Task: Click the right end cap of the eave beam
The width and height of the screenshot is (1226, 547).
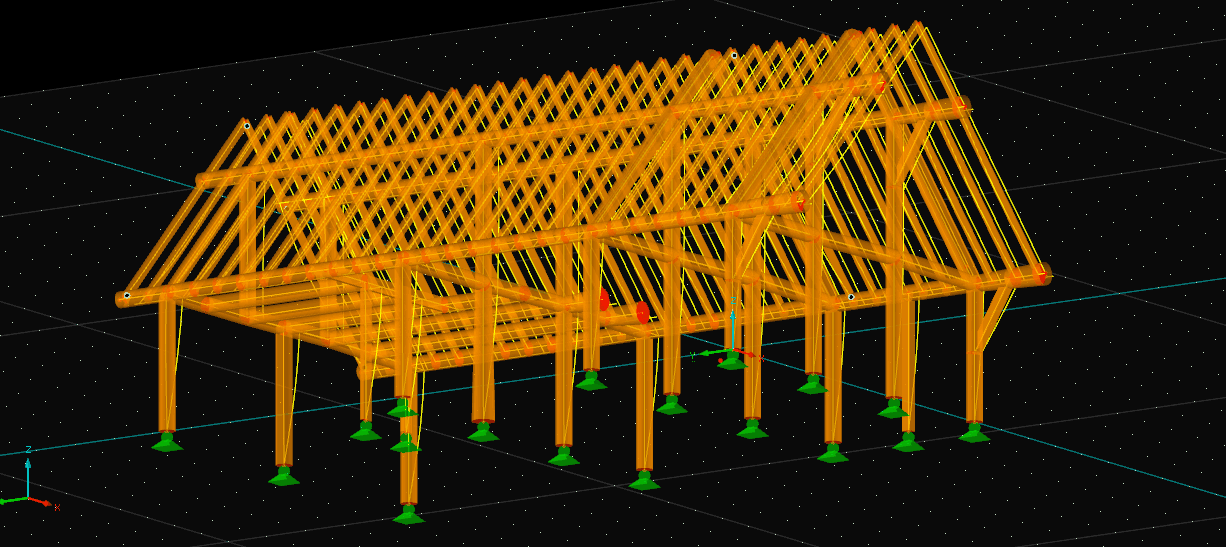Action: (1043, 274)
